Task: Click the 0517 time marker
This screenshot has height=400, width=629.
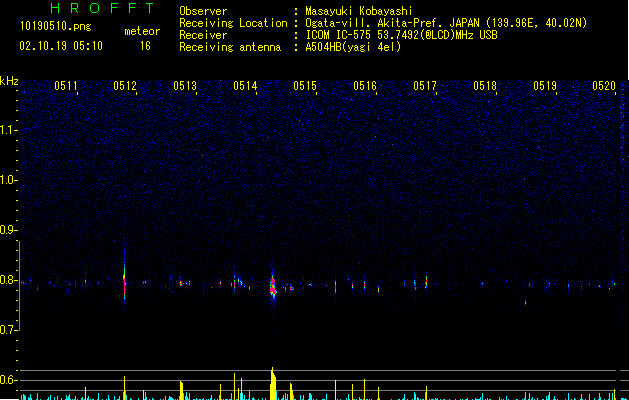Action: click(425, 86)
